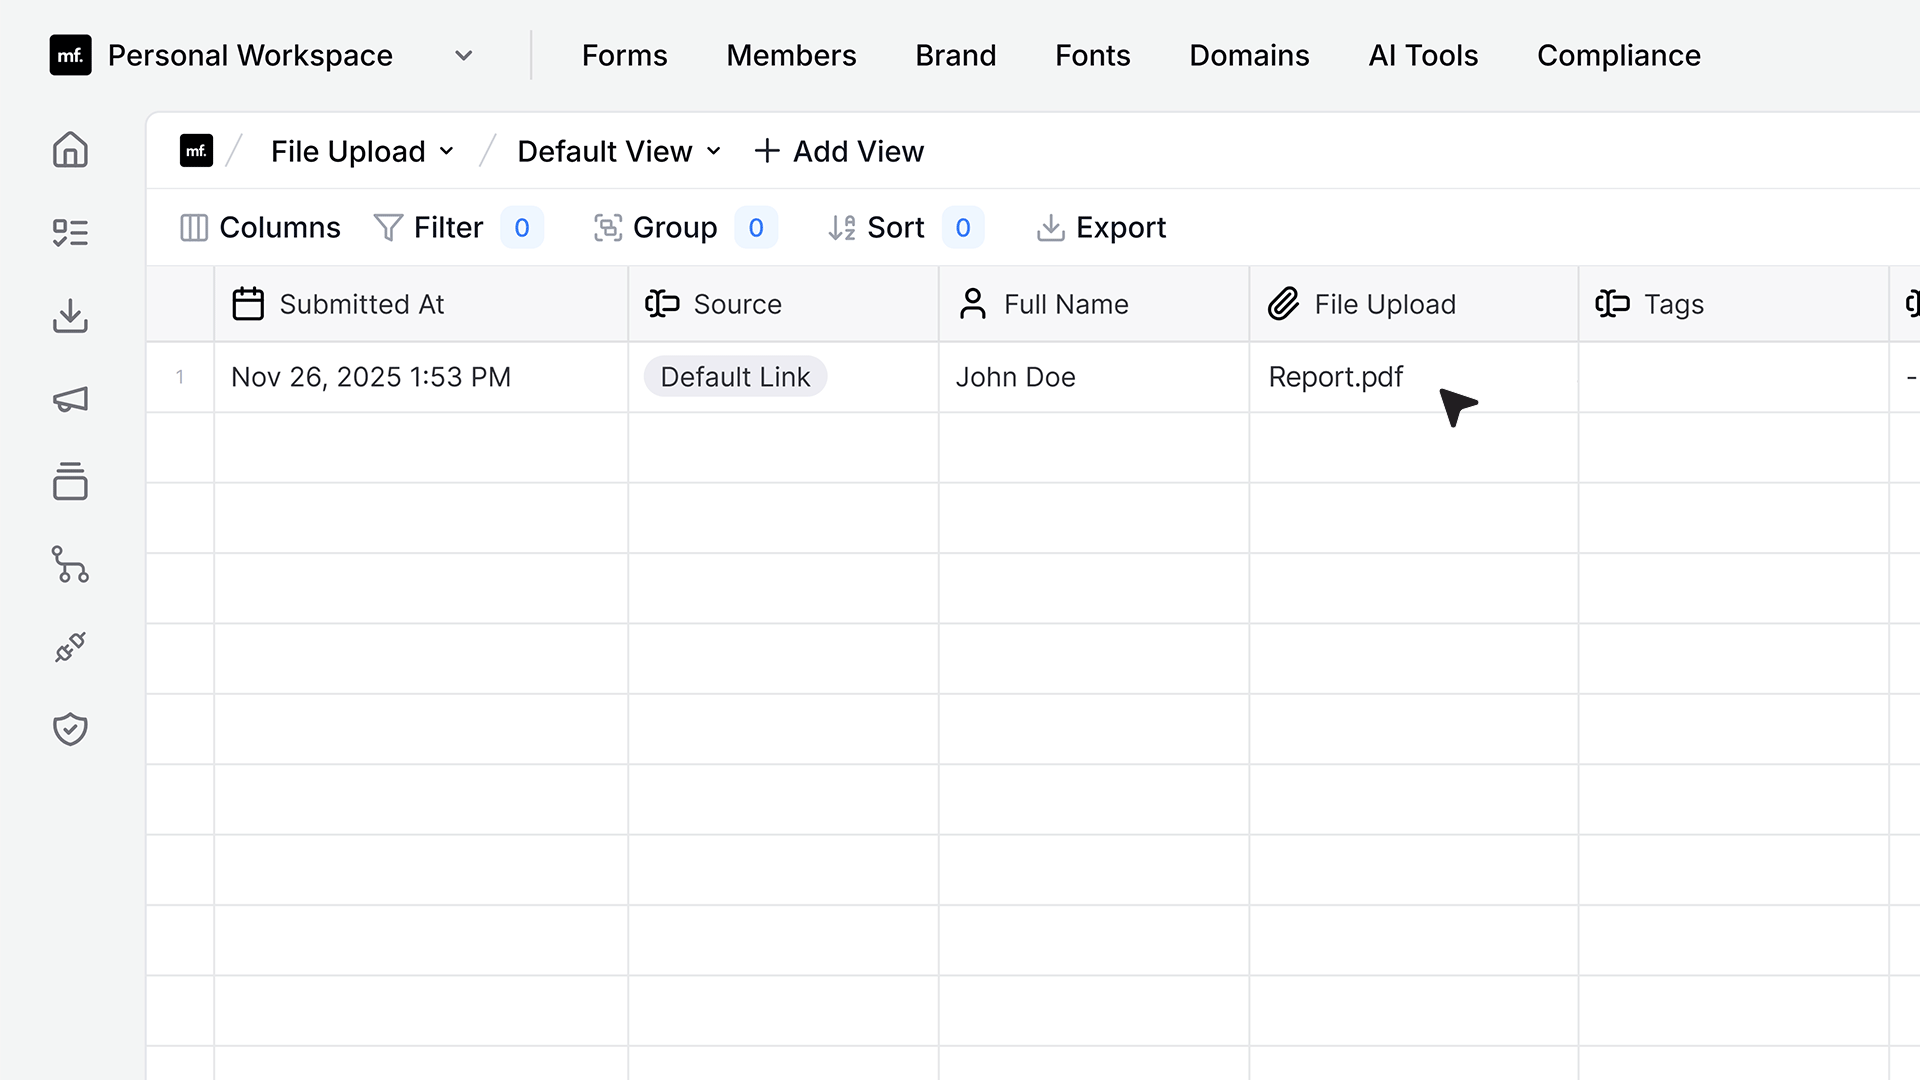Open the megaphone announcements icon
The height and width of the screenshot is (1080, 1920).
coord(70,400)
